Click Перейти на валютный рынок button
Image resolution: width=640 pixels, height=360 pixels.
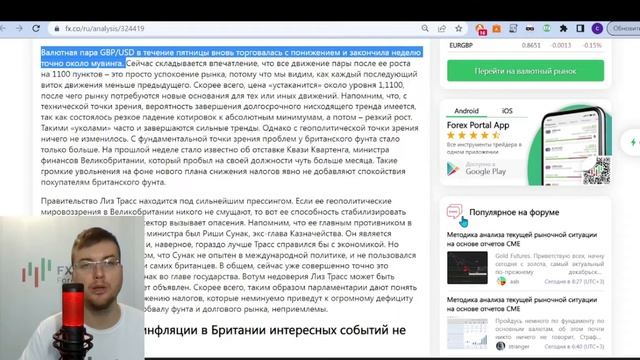tap(525, 71)
